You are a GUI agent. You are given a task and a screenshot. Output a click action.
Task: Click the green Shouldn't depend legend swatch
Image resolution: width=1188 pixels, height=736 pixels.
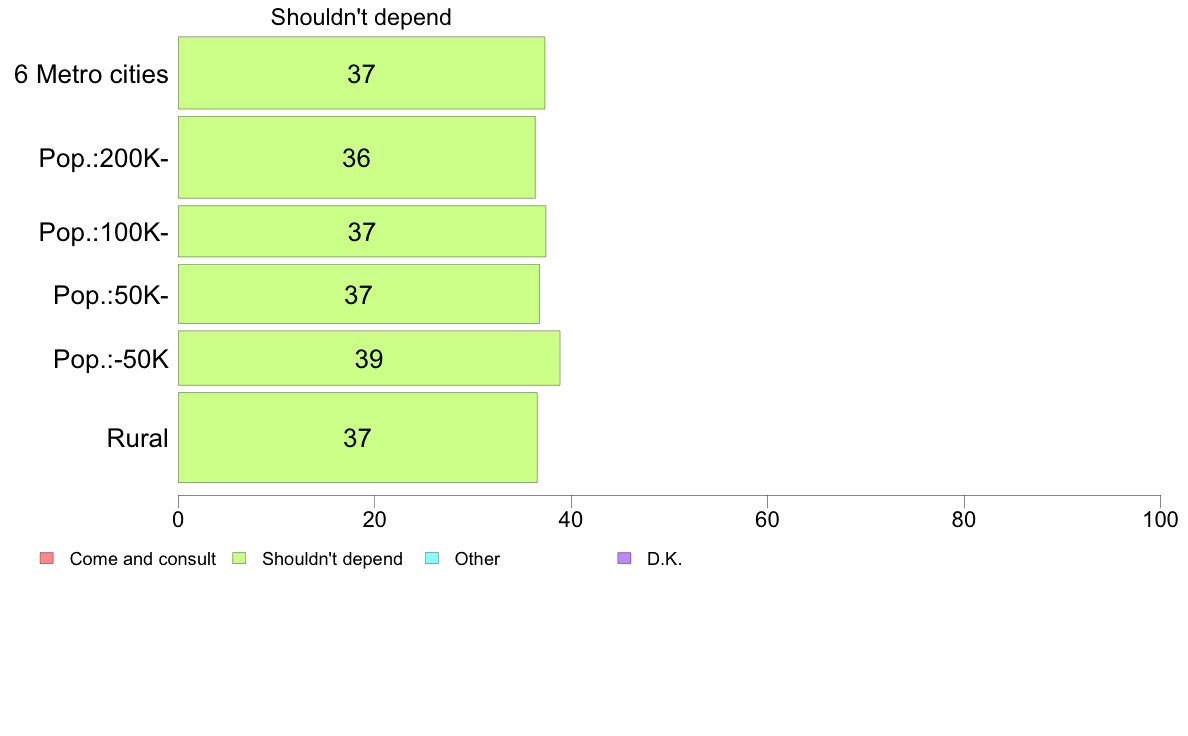[x=239, y=559]
